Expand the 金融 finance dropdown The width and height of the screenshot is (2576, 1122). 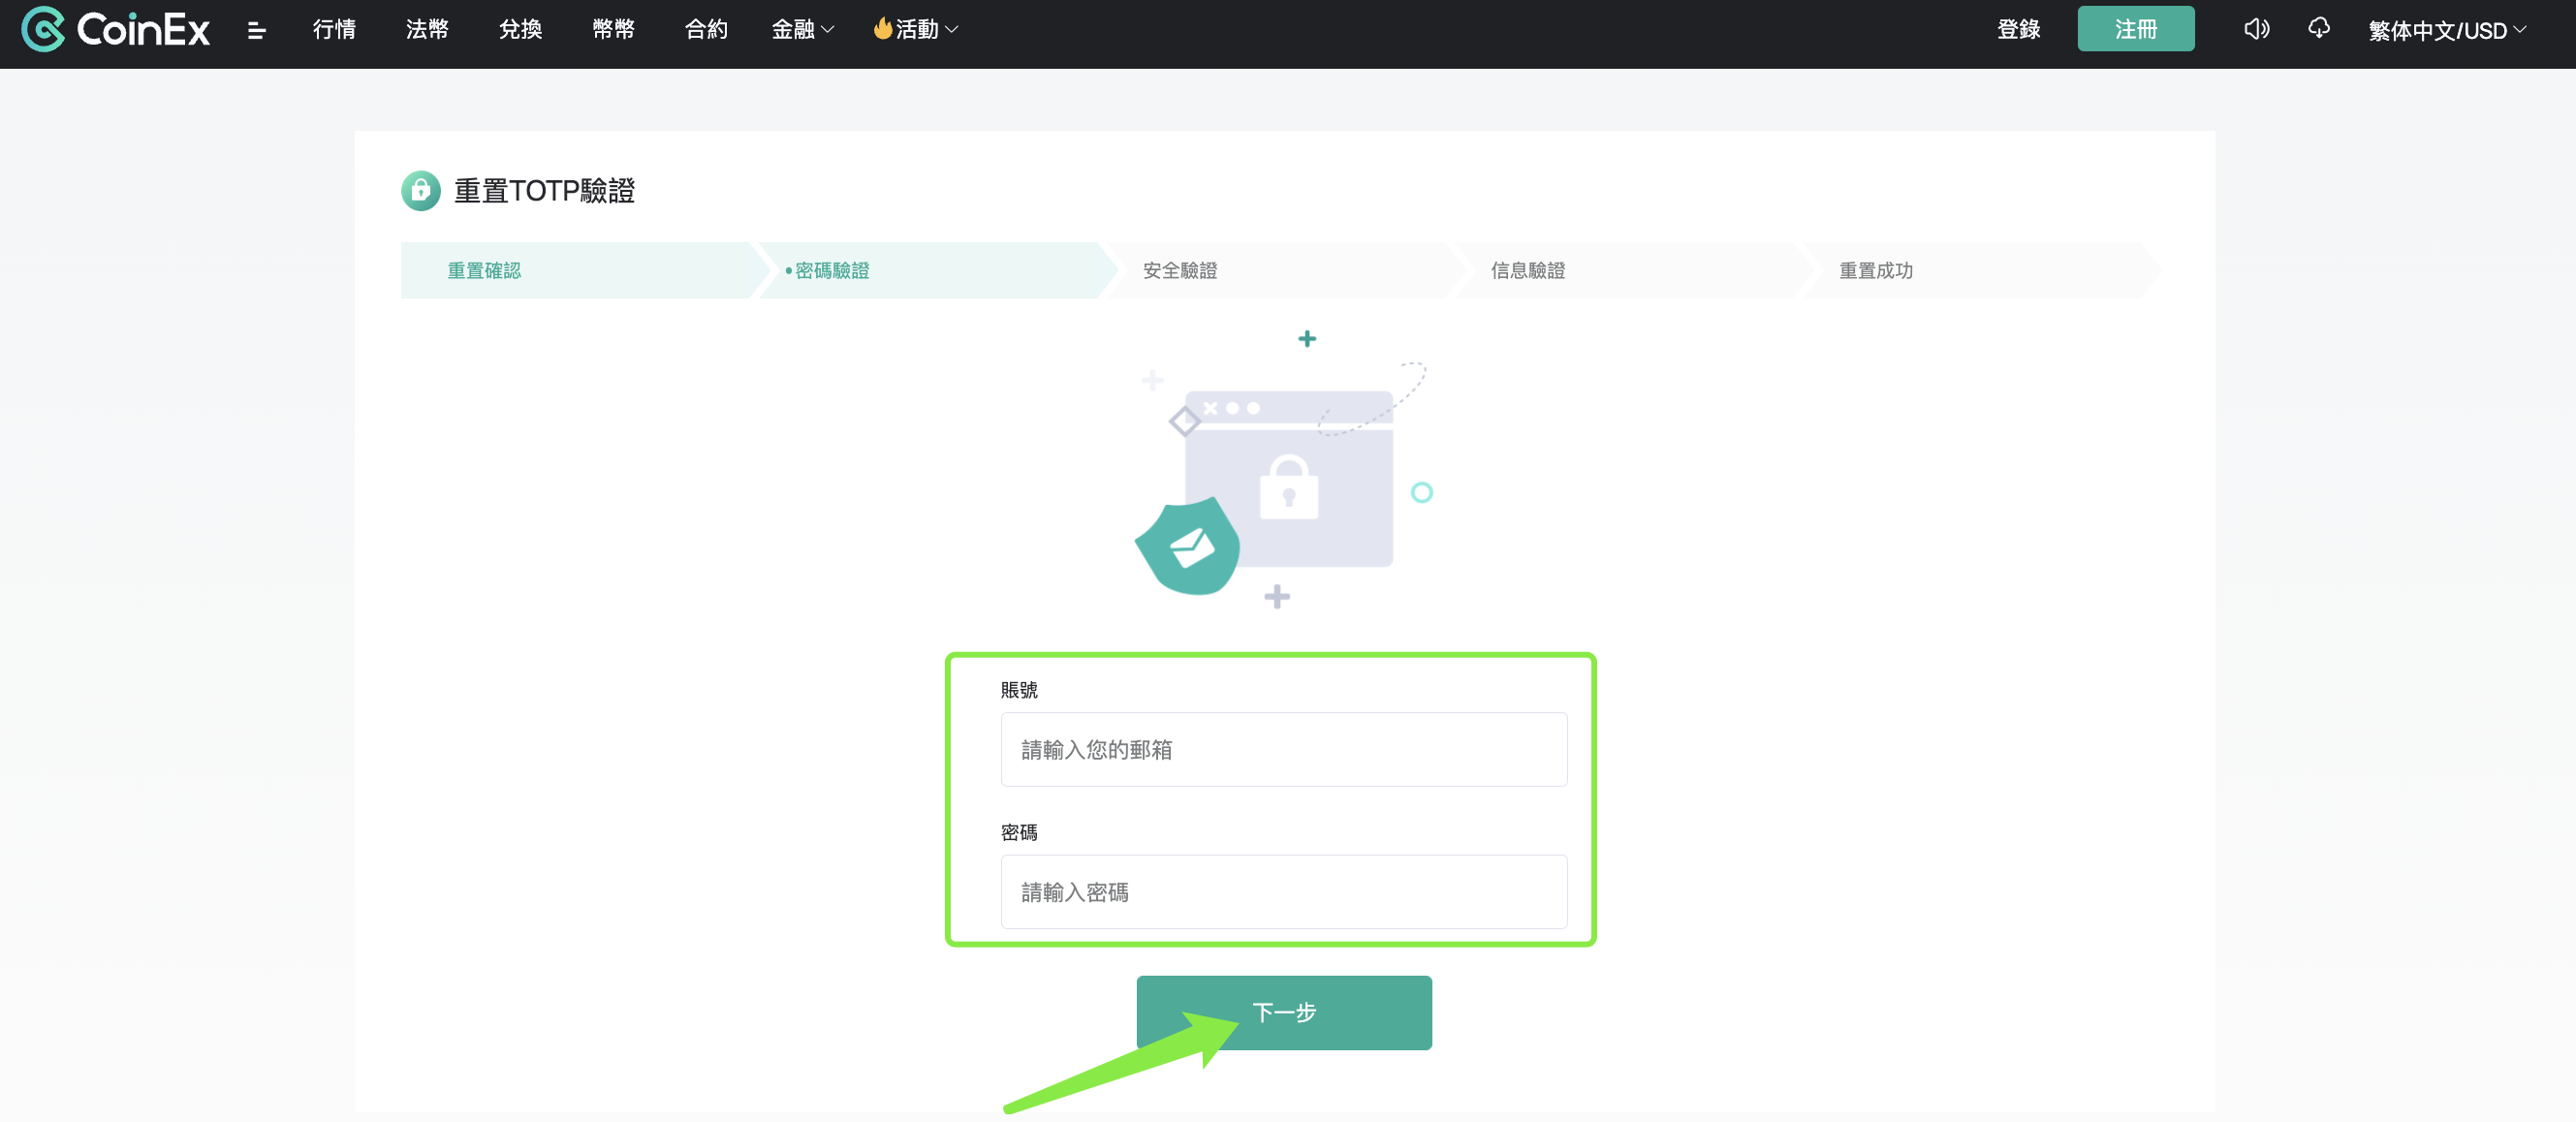(802, 30)
